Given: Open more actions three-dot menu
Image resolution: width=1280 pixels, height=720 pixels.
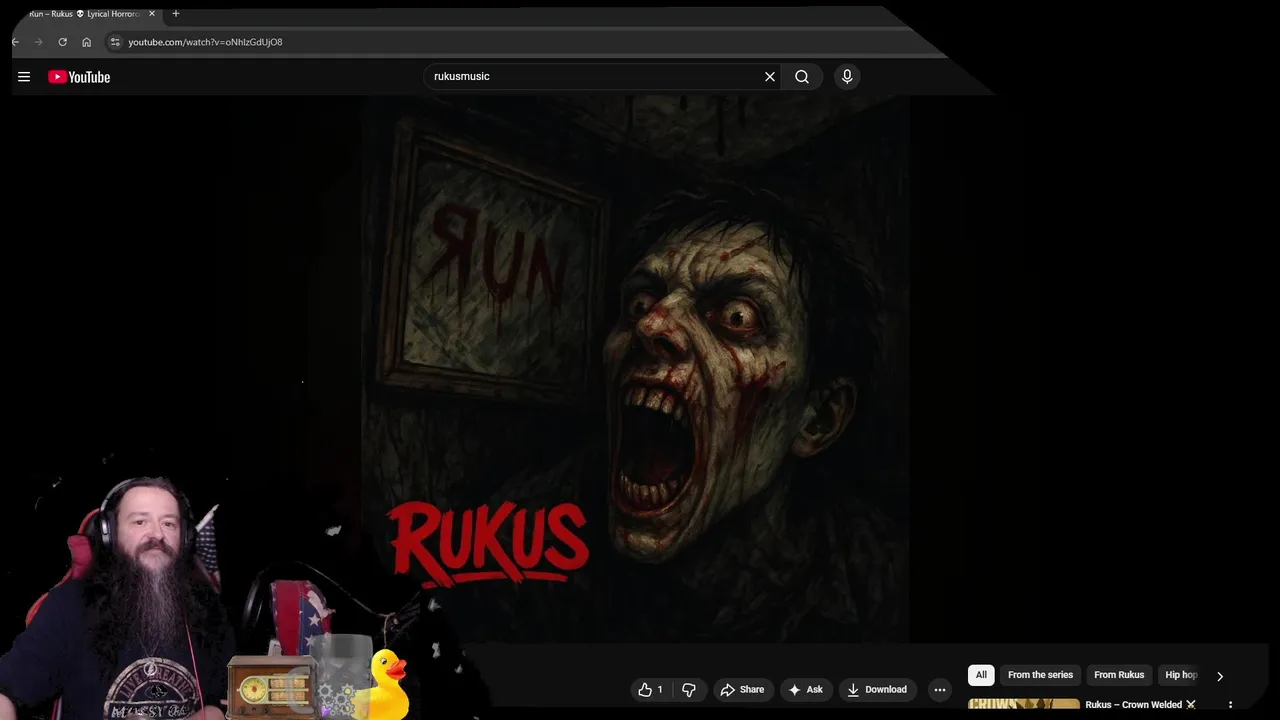Looking at the screenshot, I should [939, 689].
